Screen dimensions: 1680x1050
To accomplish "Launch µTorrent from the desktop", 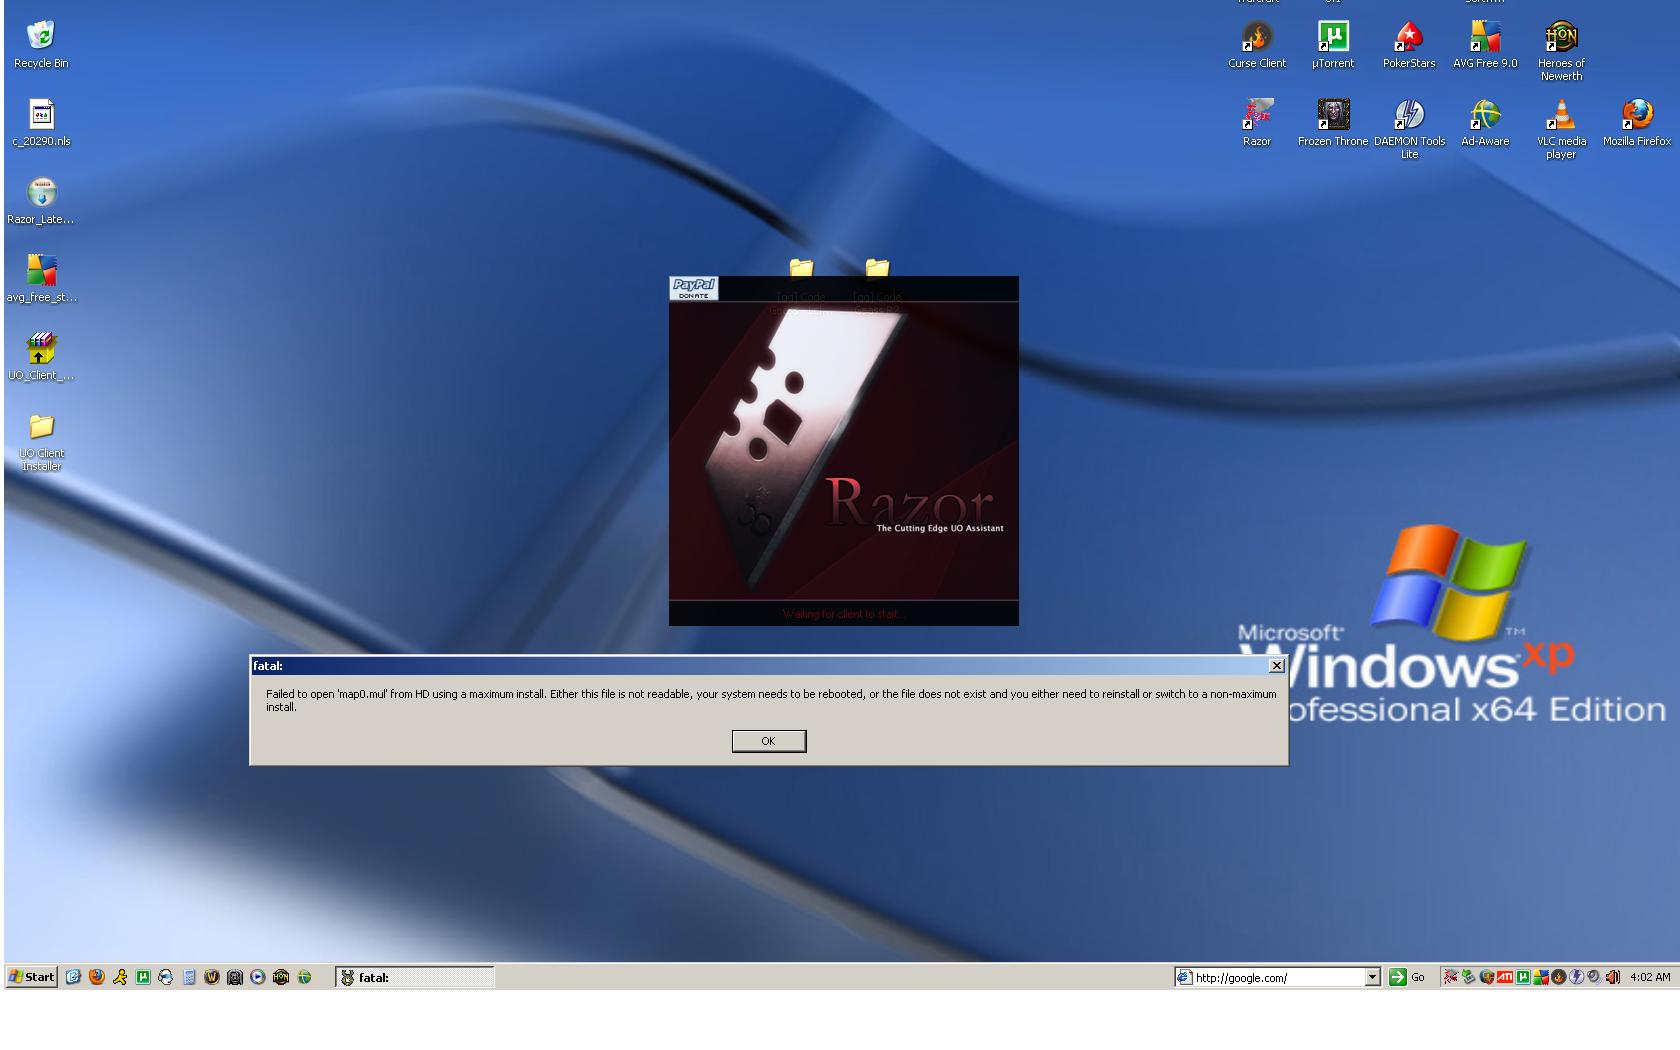I will click(1332, 38).
